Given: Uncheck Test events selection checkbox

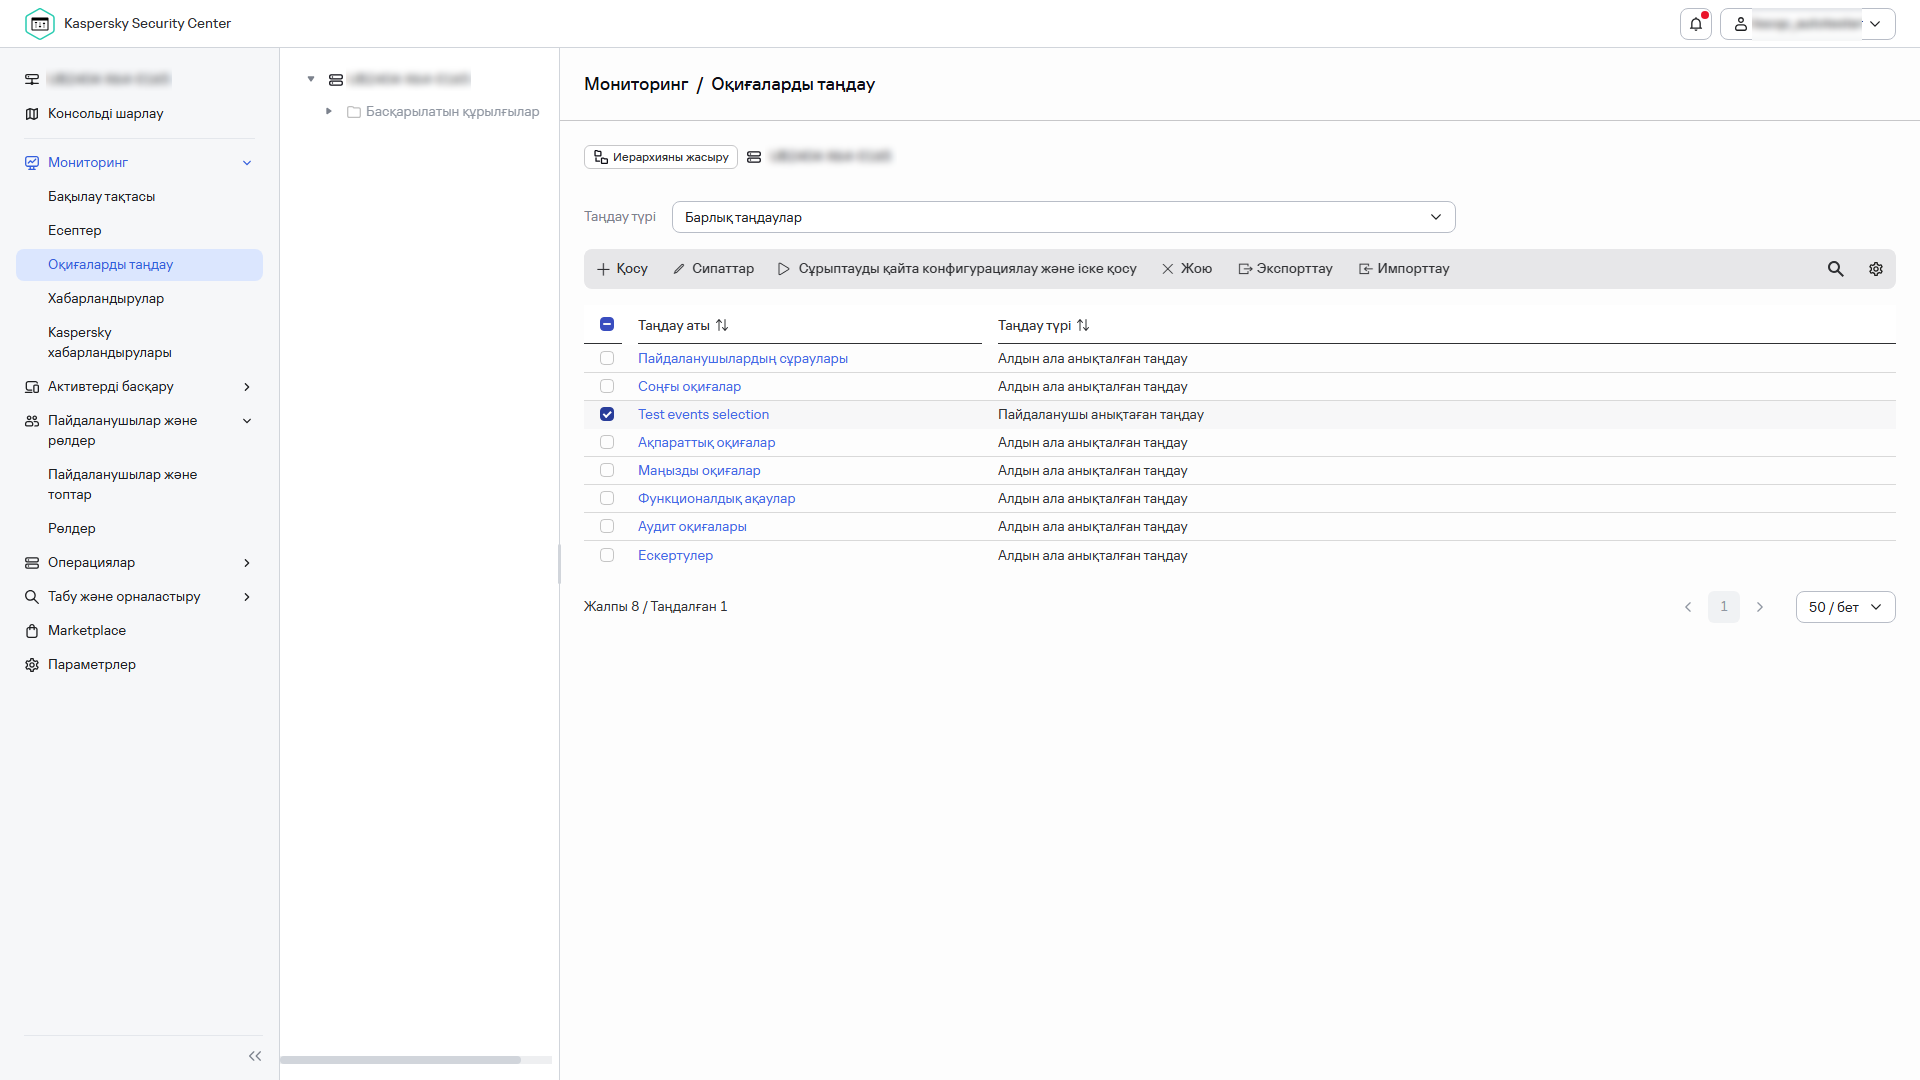Looking at the screenshot, I should [607, 414].
